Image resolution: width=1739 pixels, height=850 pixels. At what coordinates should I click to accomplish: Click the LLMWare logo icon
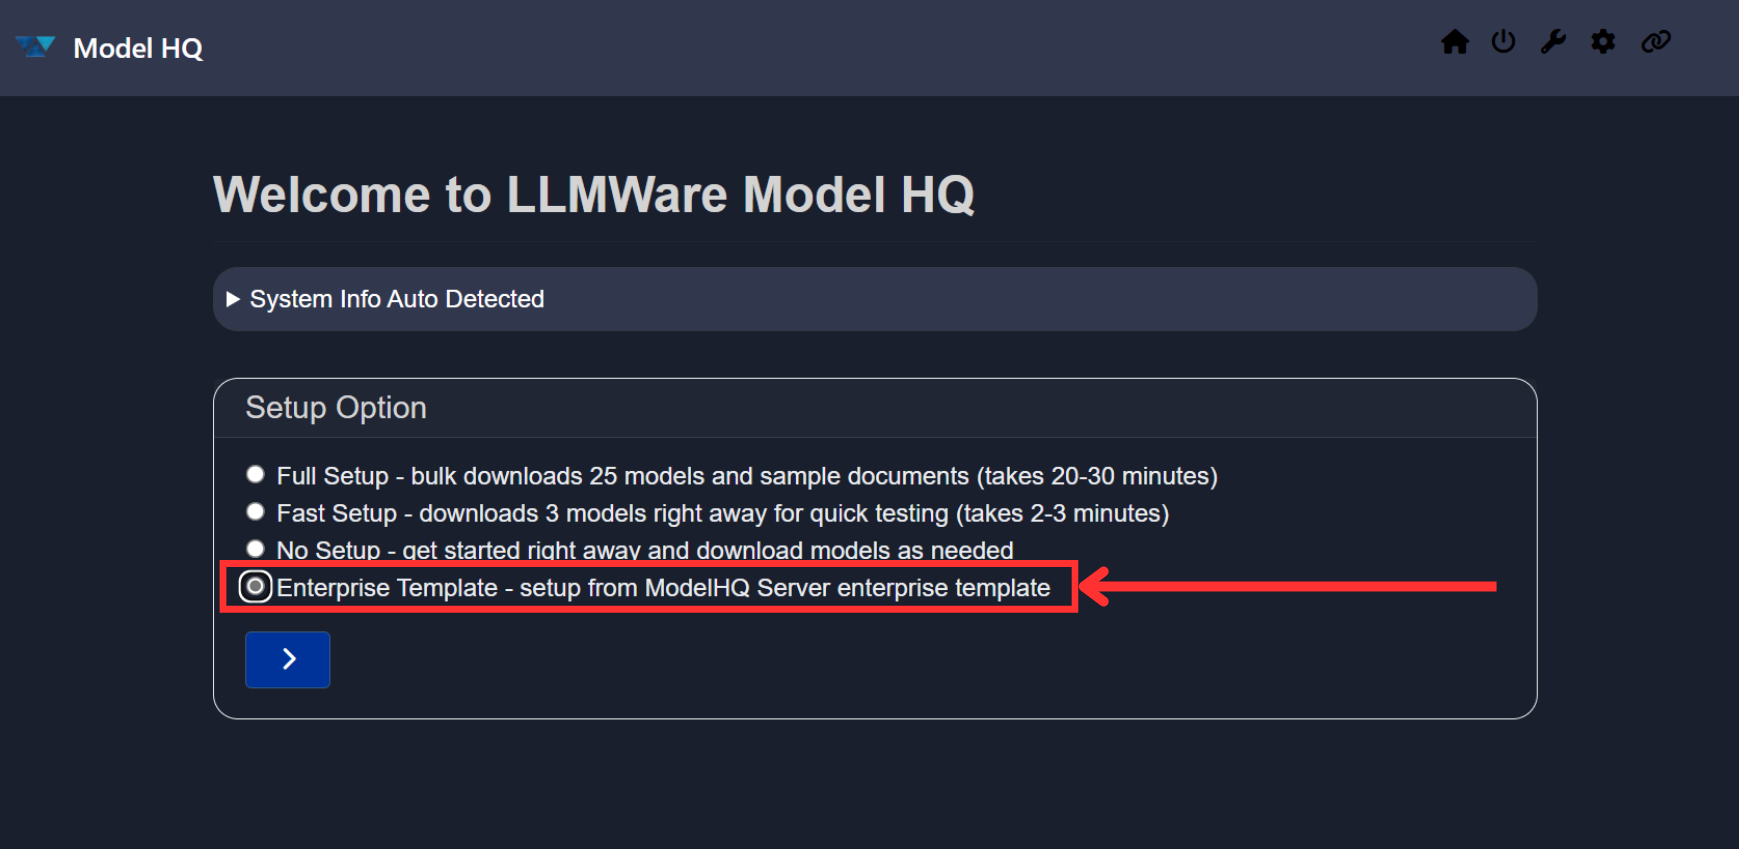coord(35,47)
